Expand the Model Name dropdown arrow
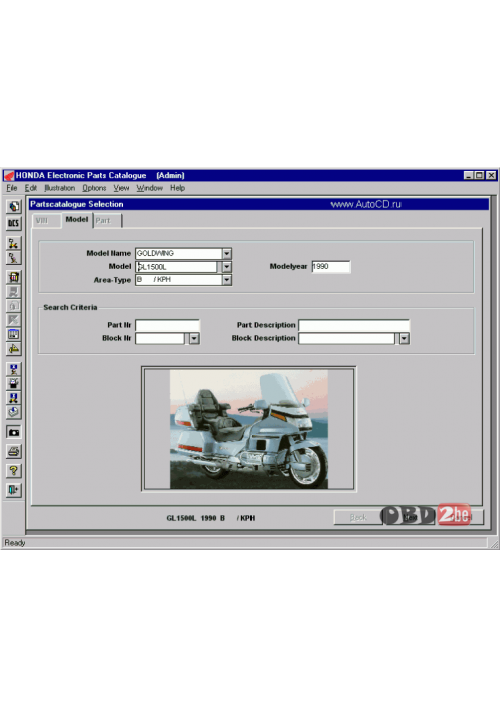500x717 pixels. 227,253
